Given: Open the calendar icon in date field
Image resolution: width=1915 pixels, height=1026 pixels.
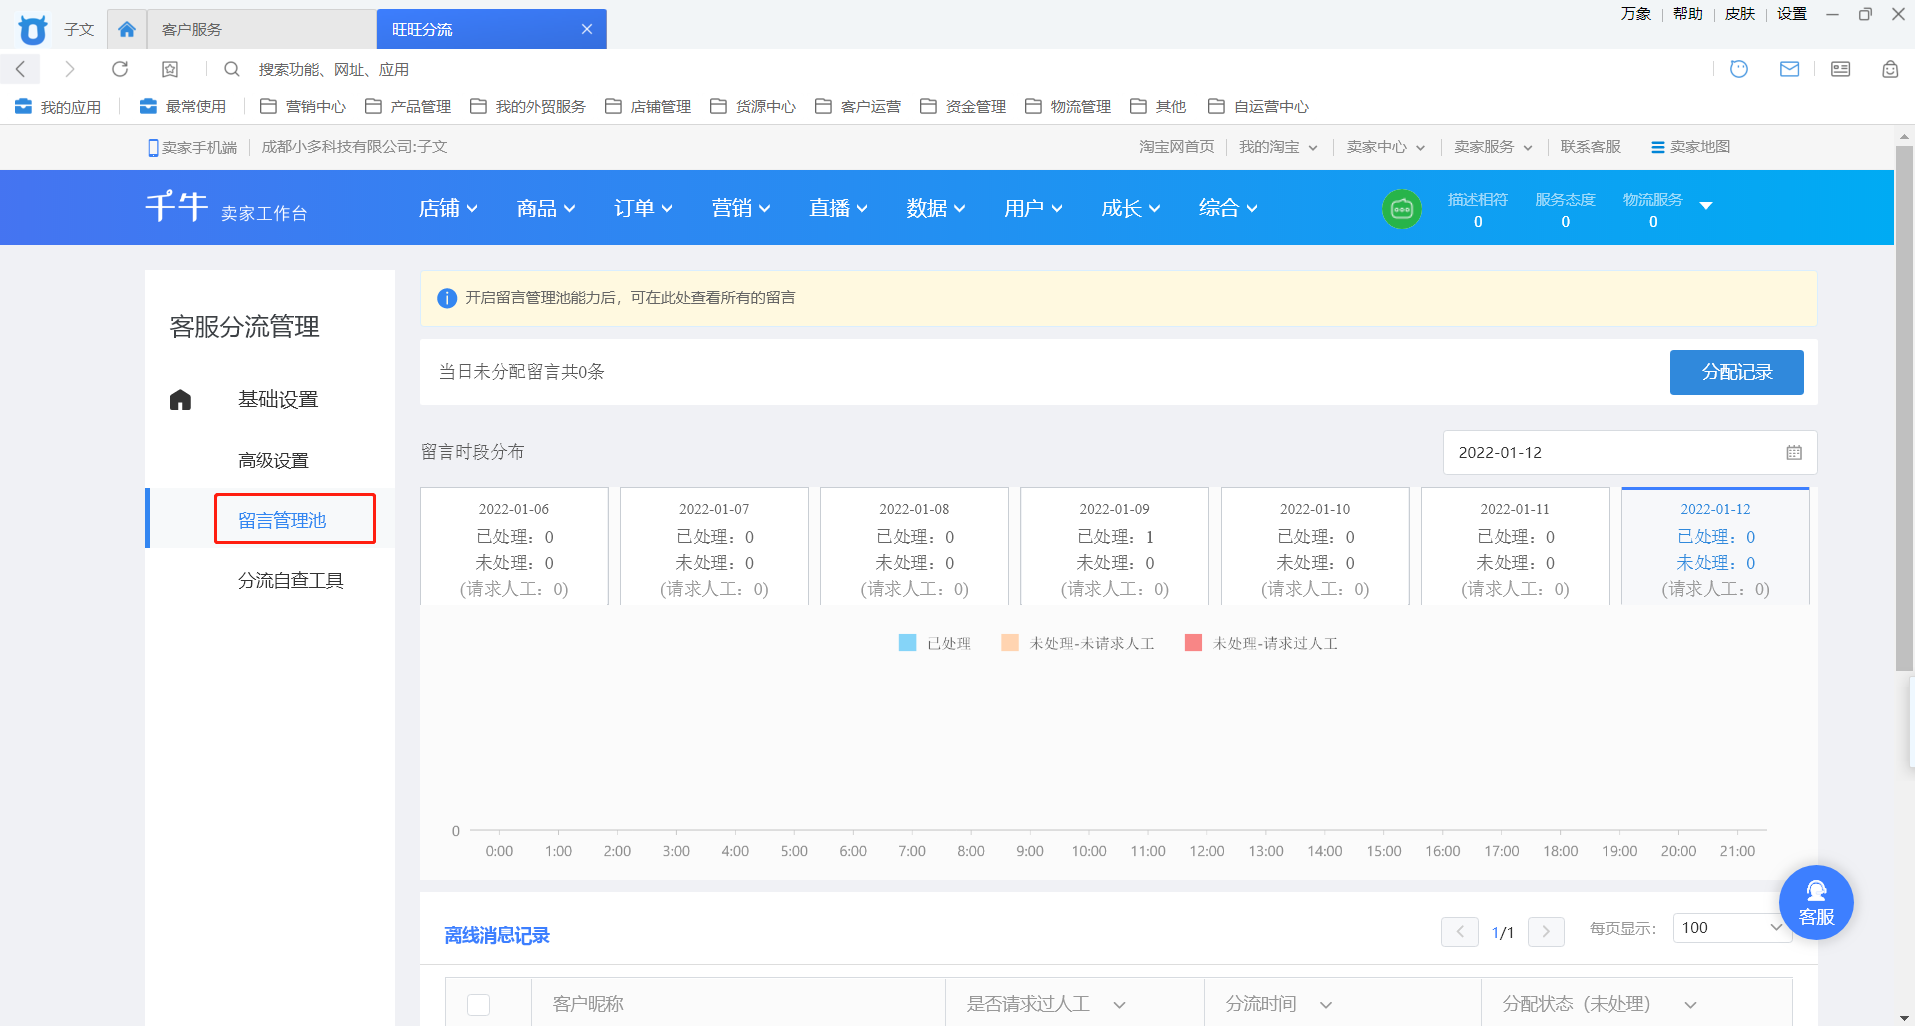Looking at the screenshot, I should (1794, 453).
